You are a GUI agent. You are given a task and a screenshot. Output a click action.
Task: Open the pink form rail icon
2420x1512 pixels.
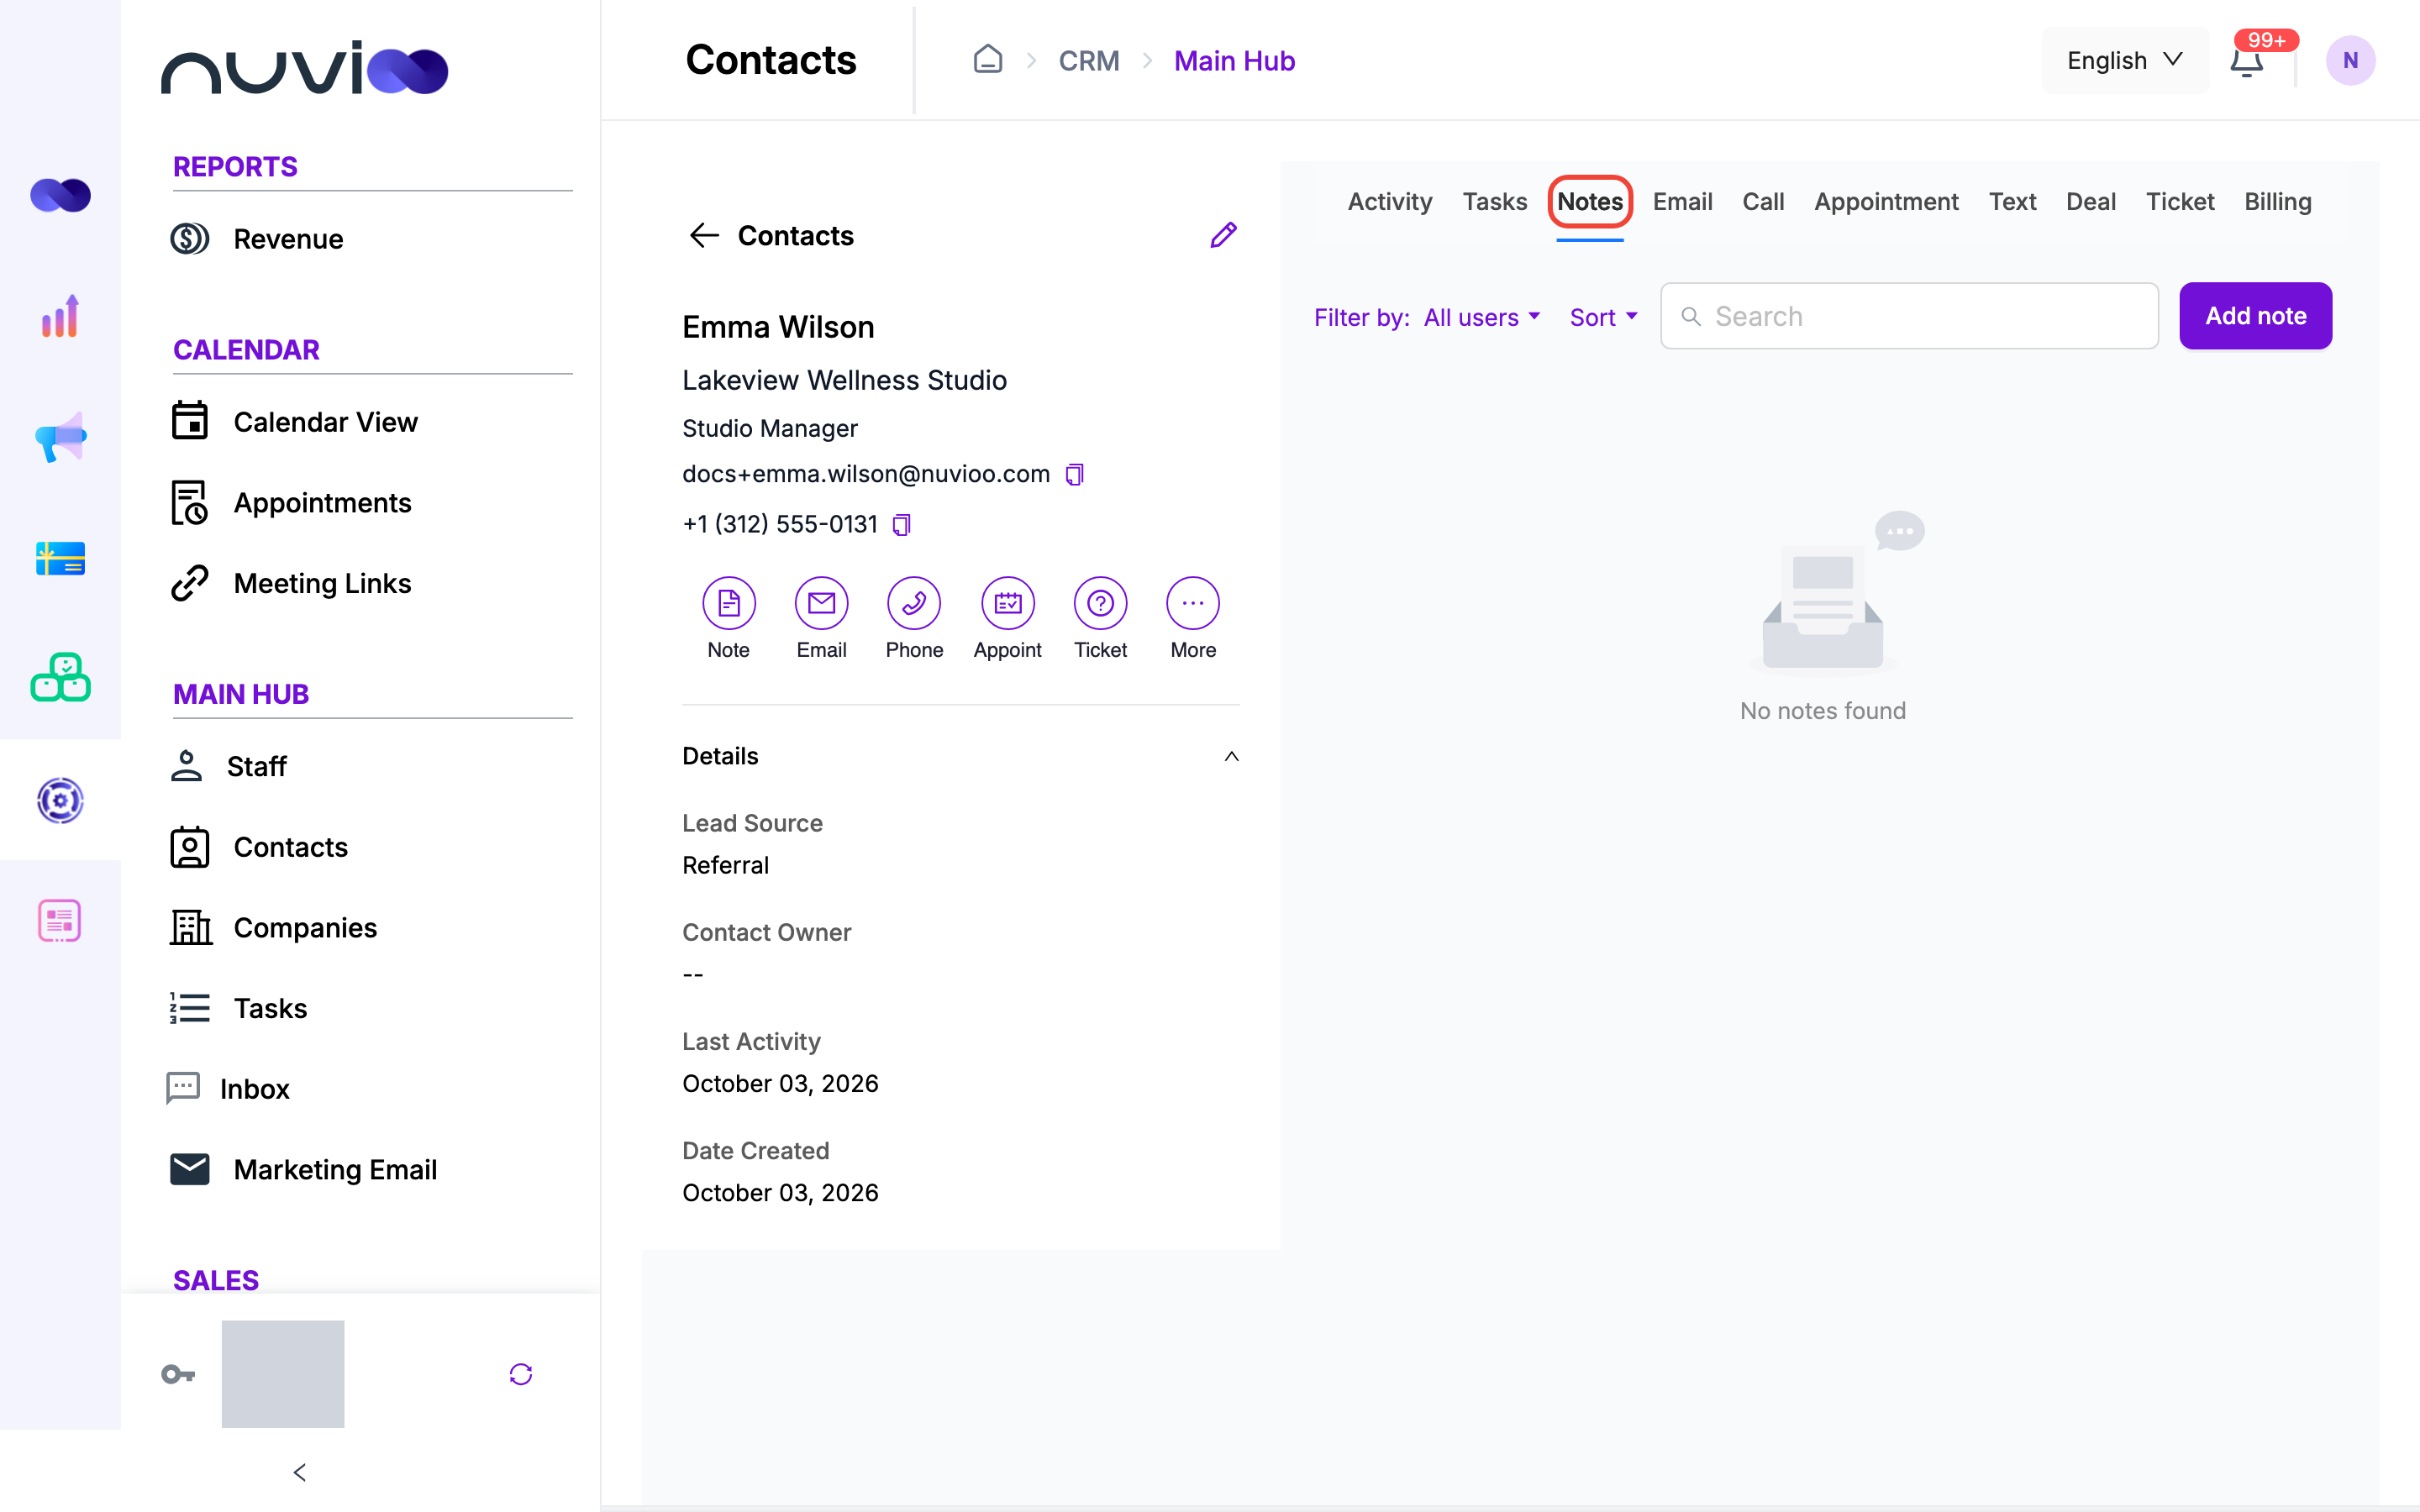[60, 920]
